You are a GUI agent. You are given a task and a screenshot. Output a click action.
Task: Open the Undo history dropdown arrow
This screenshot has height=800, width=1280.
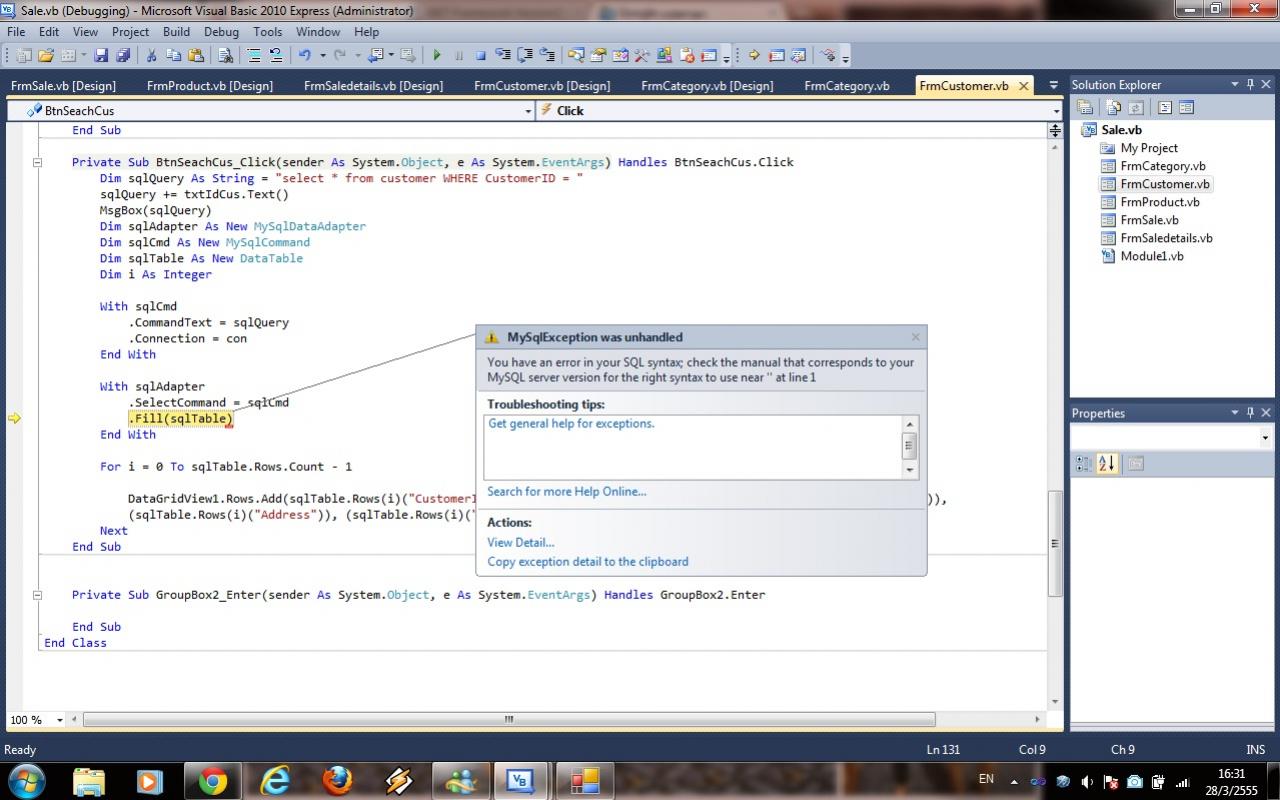tap(323, 56)
